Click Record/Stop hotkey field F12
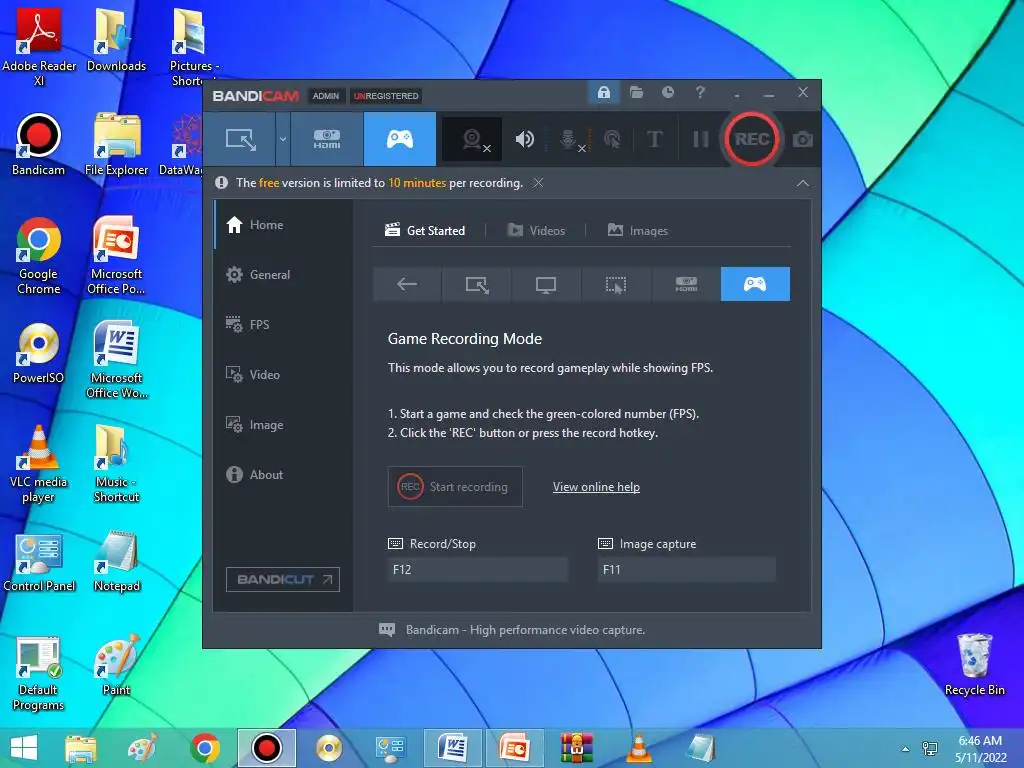This screenshot has width=1024, height=768. tap(477, 569)
